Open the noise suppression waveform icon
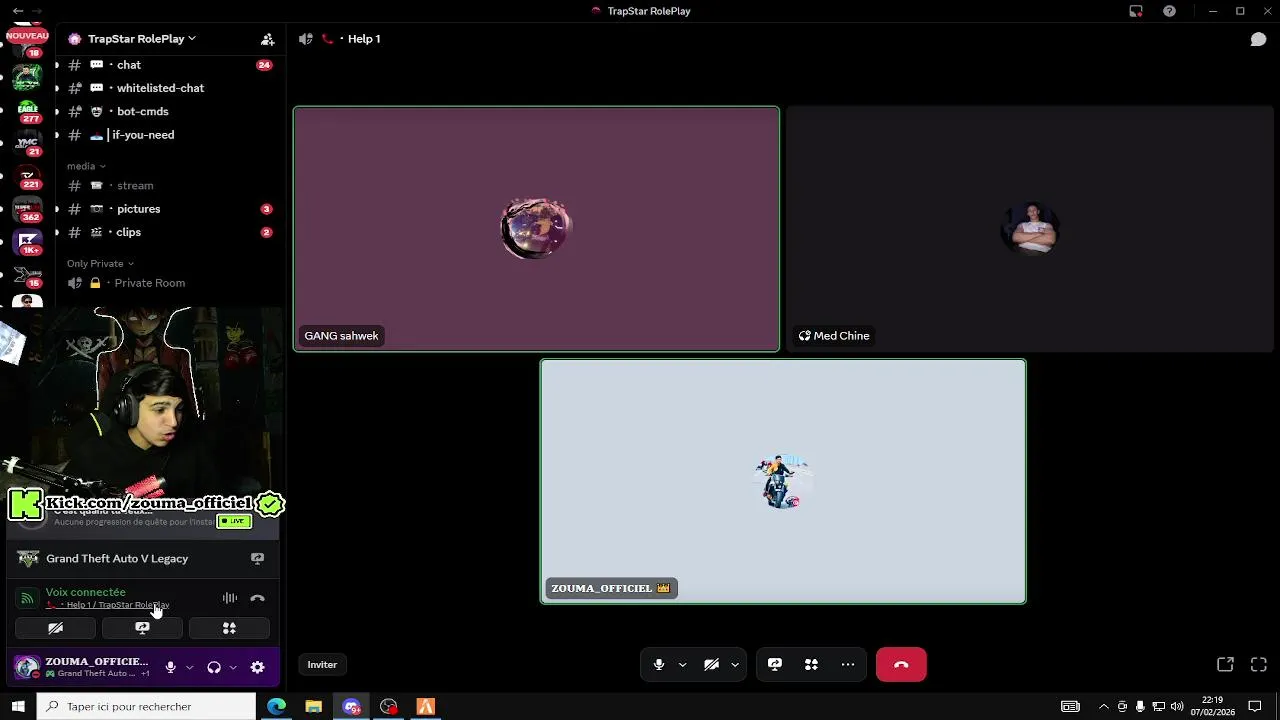 (x=230, y=598)
